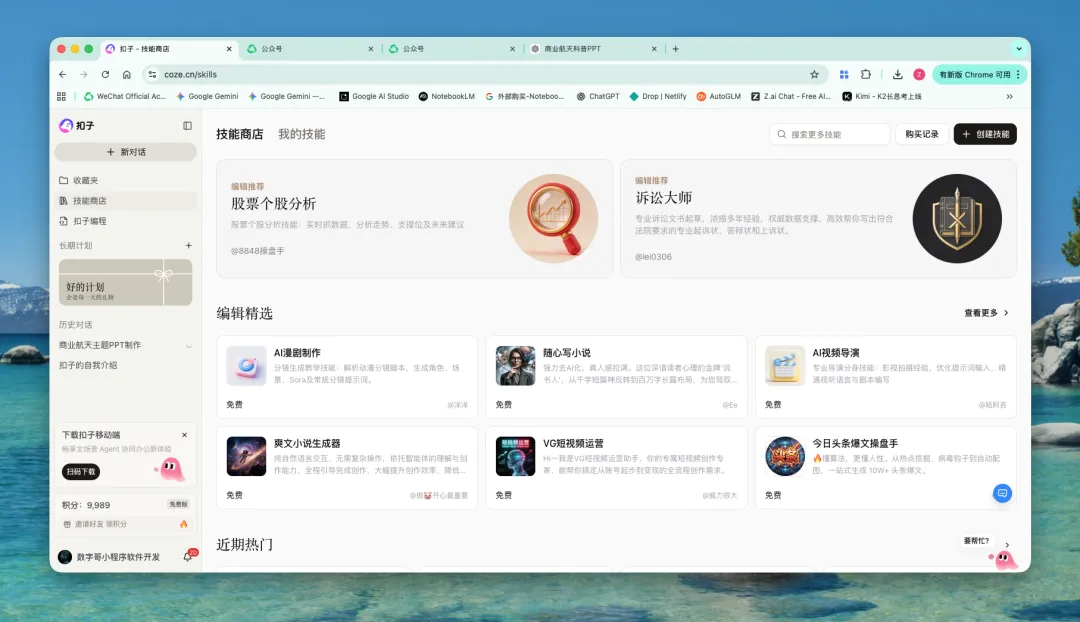The image size is (1080, 622).
Task: Click the magnifier image on 股票个股分析
Action: (x=554, y=218)
